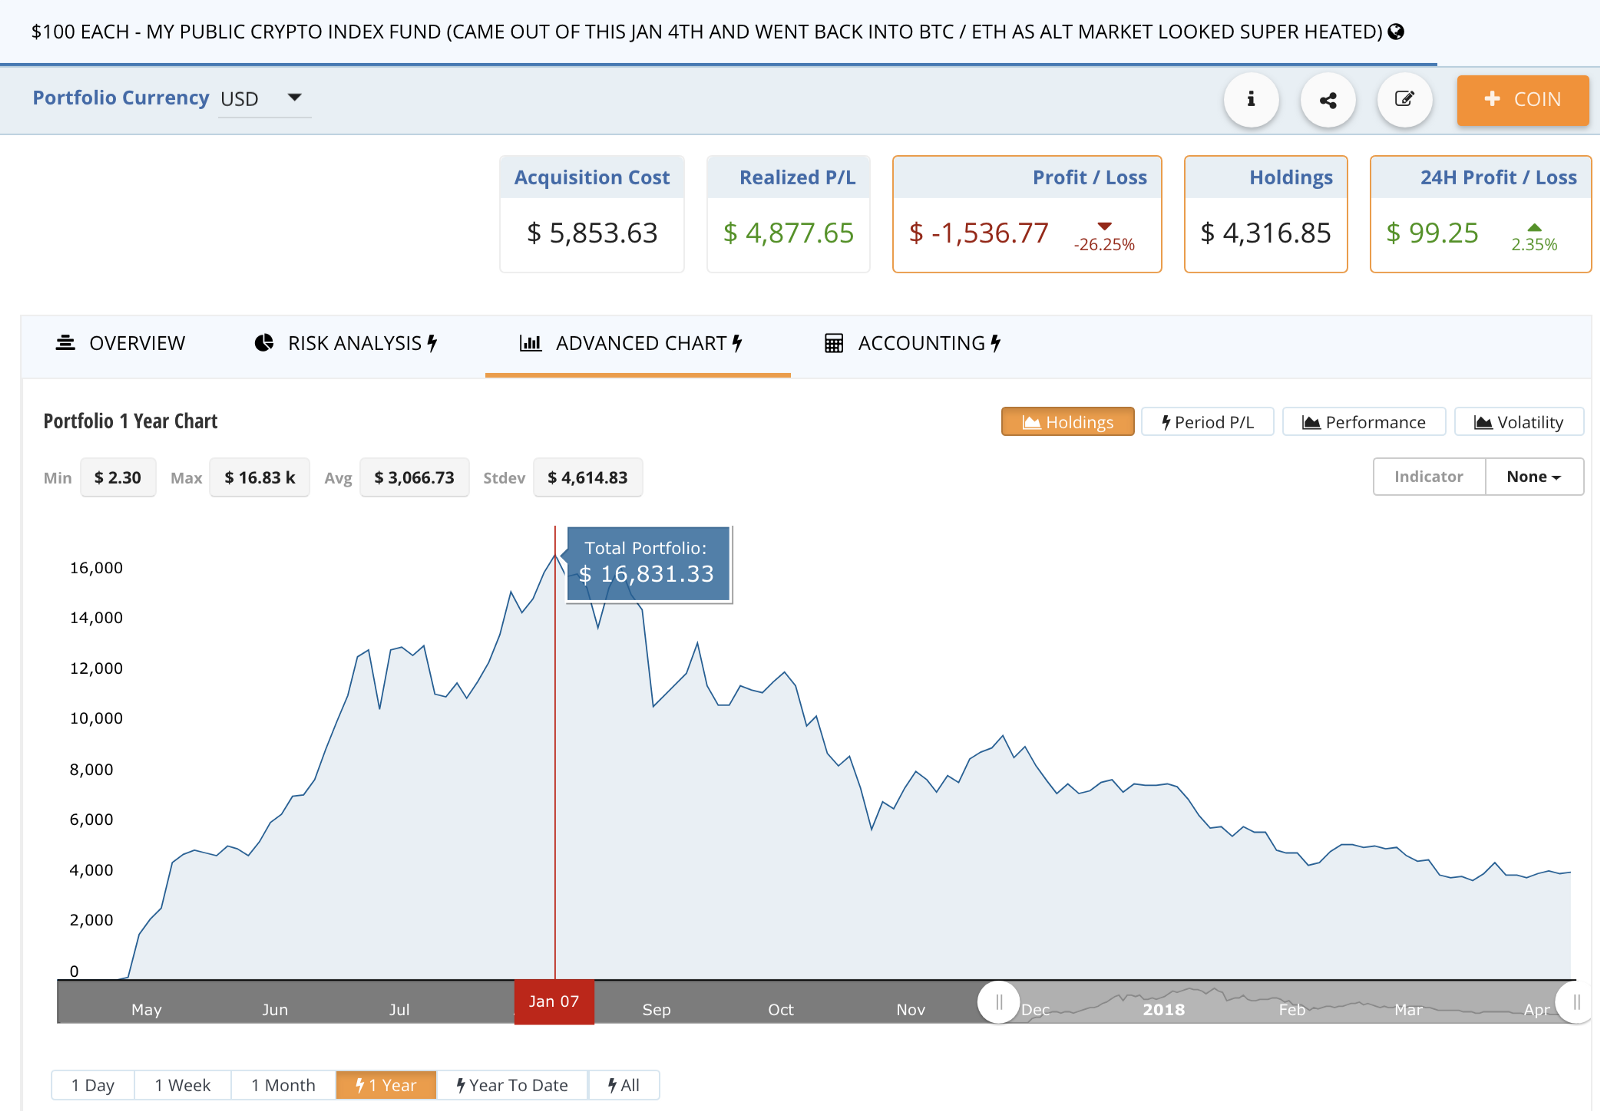Click the public globe icon in title
Viewport: 1600px width, 1111px height.
point(1396,32)
